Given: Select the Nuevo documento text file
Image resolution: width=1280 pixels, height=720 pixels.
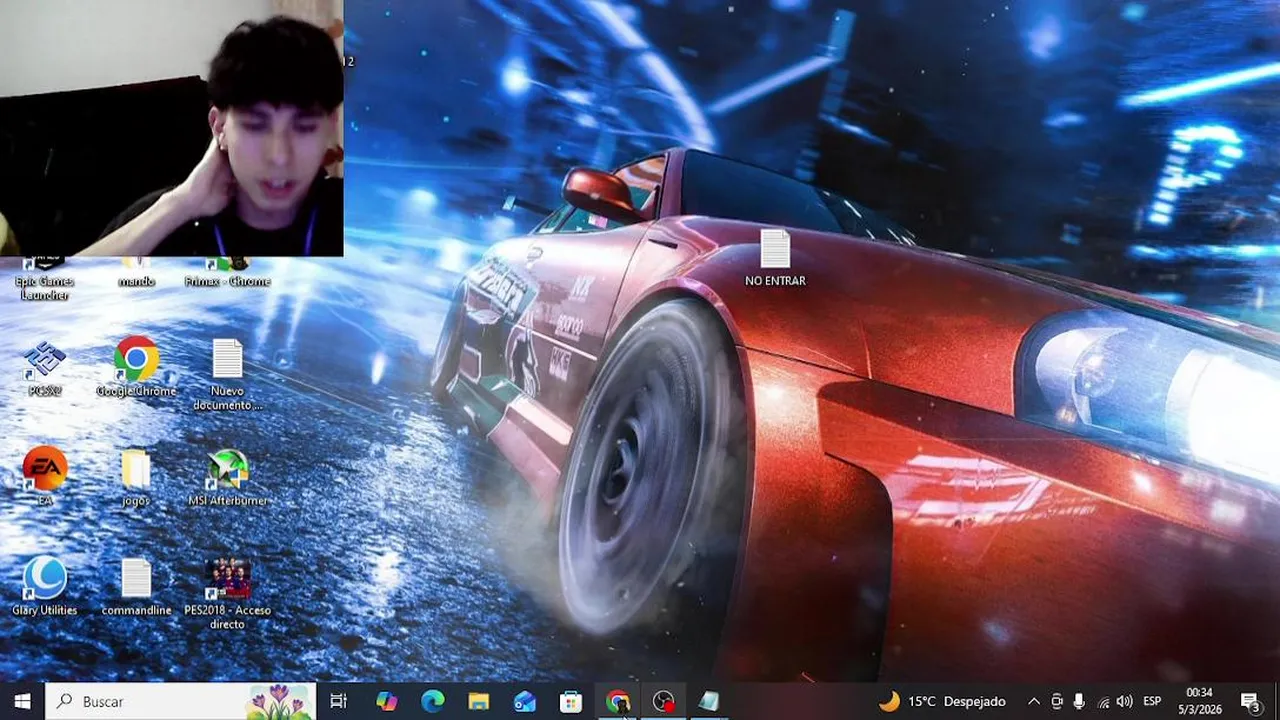Looking at the screenshot, I should pos(227,374).
